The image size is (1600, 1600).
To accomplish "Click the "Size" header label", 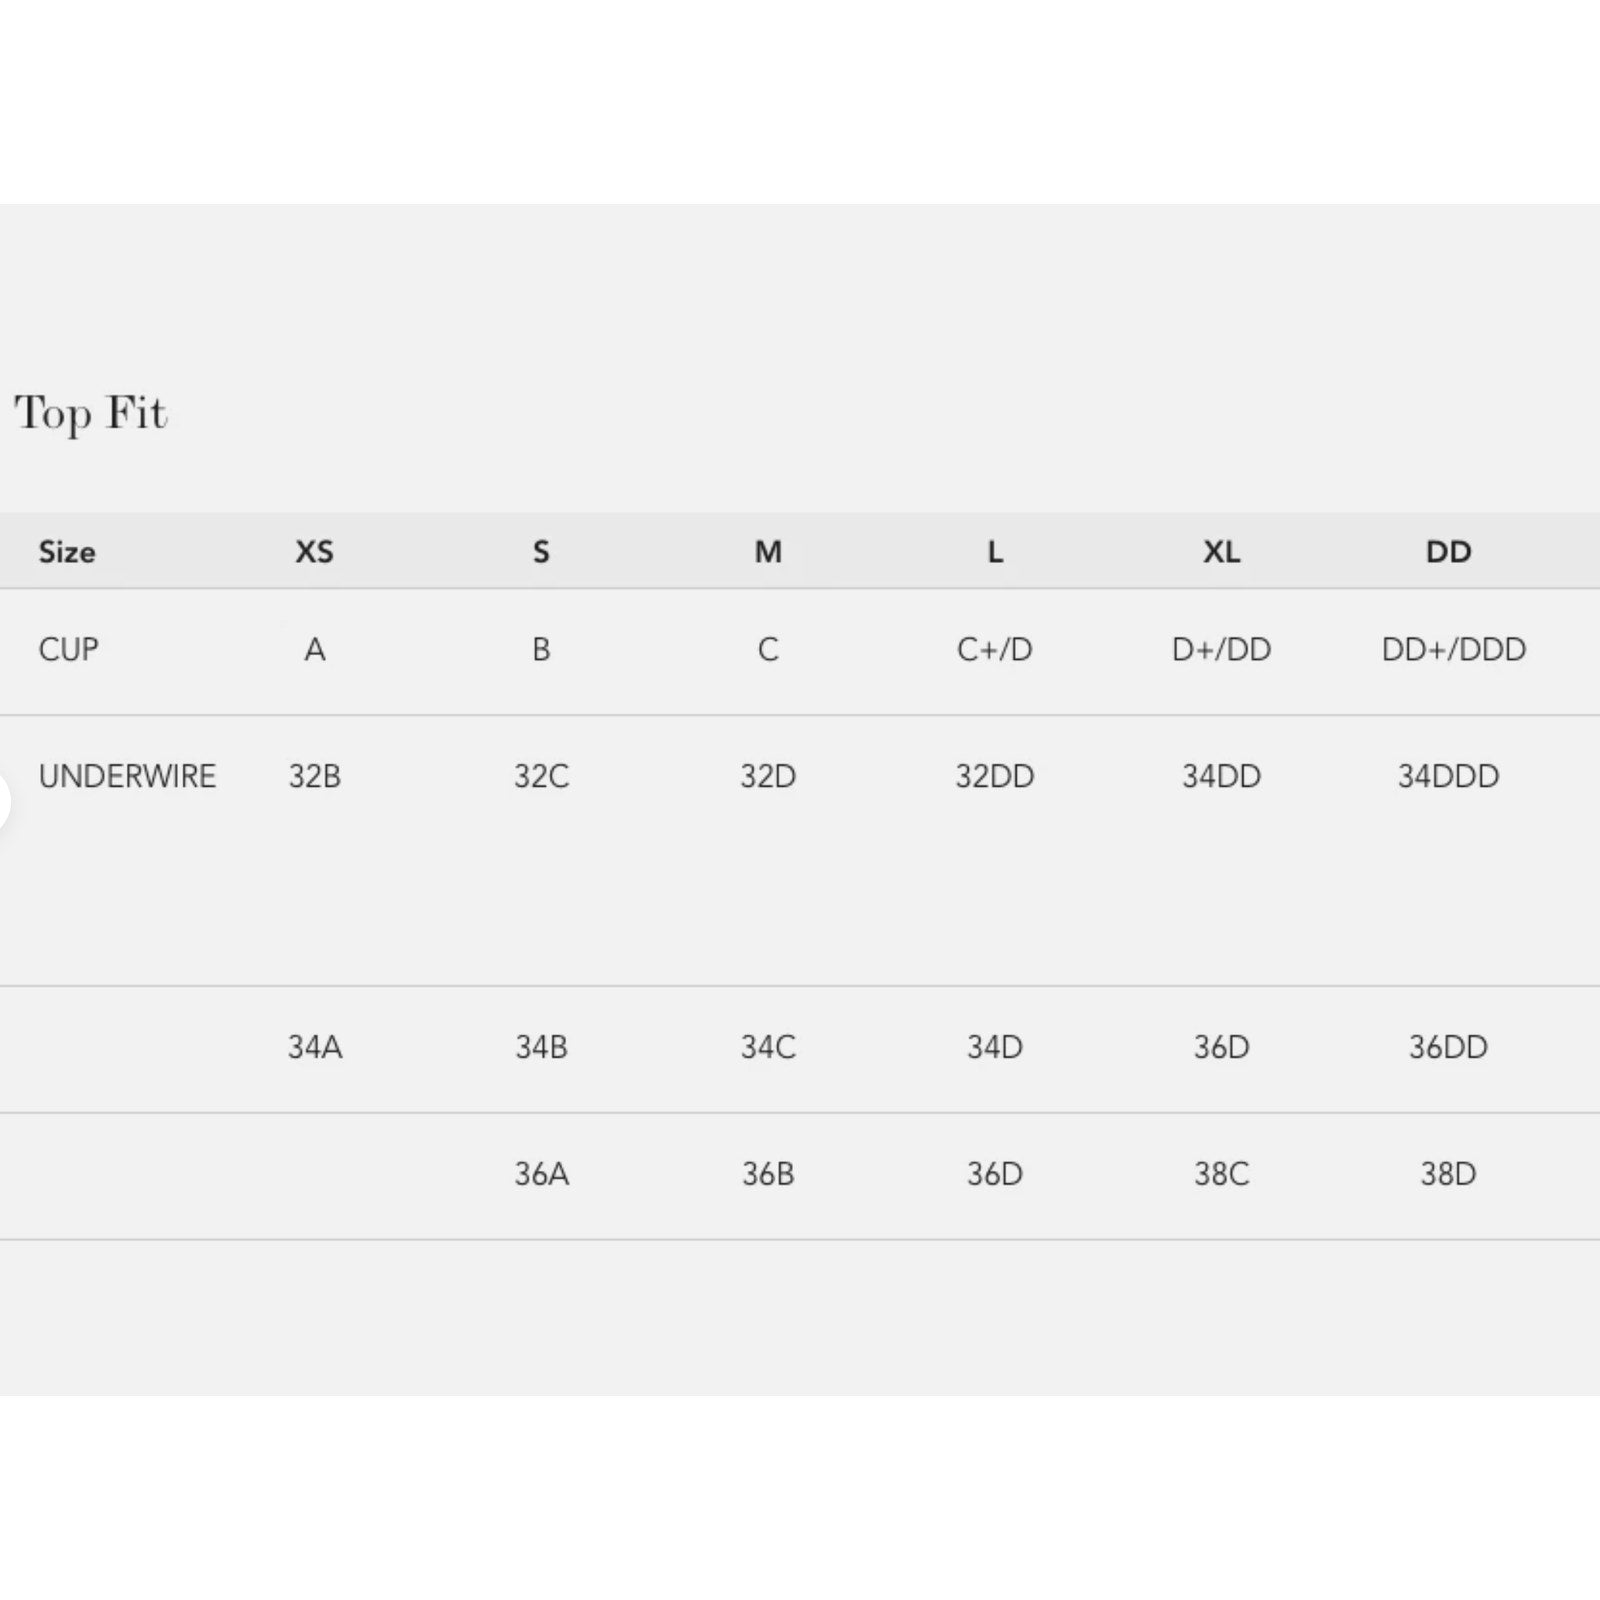I will (67, 552).
